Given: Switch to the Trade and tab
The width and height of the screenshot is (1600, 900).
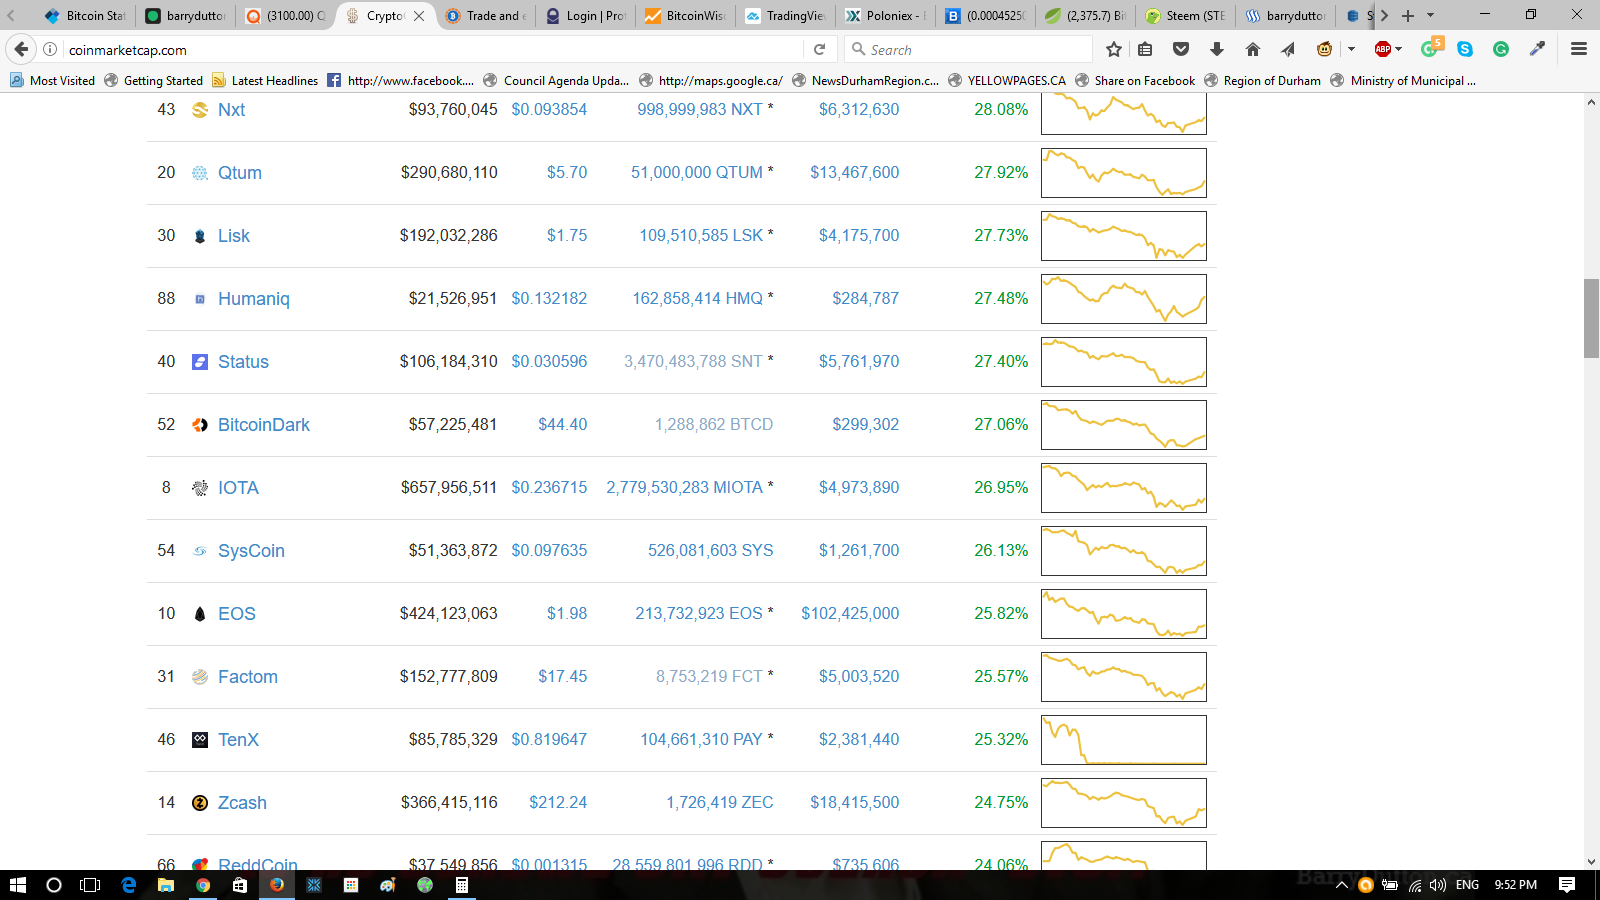Looking at the screenshot, I should point(486,15).
